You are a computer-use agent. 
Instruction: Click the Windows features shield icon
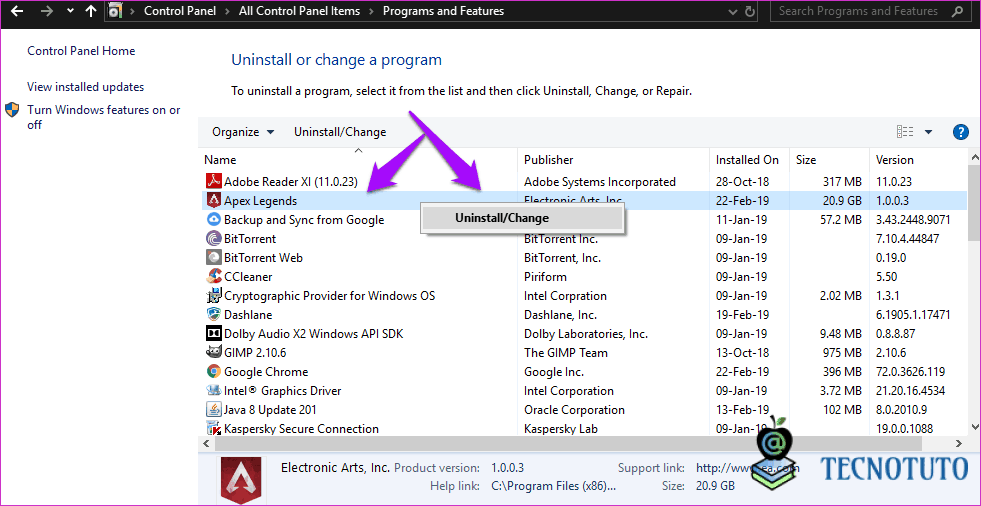(12, 110)
